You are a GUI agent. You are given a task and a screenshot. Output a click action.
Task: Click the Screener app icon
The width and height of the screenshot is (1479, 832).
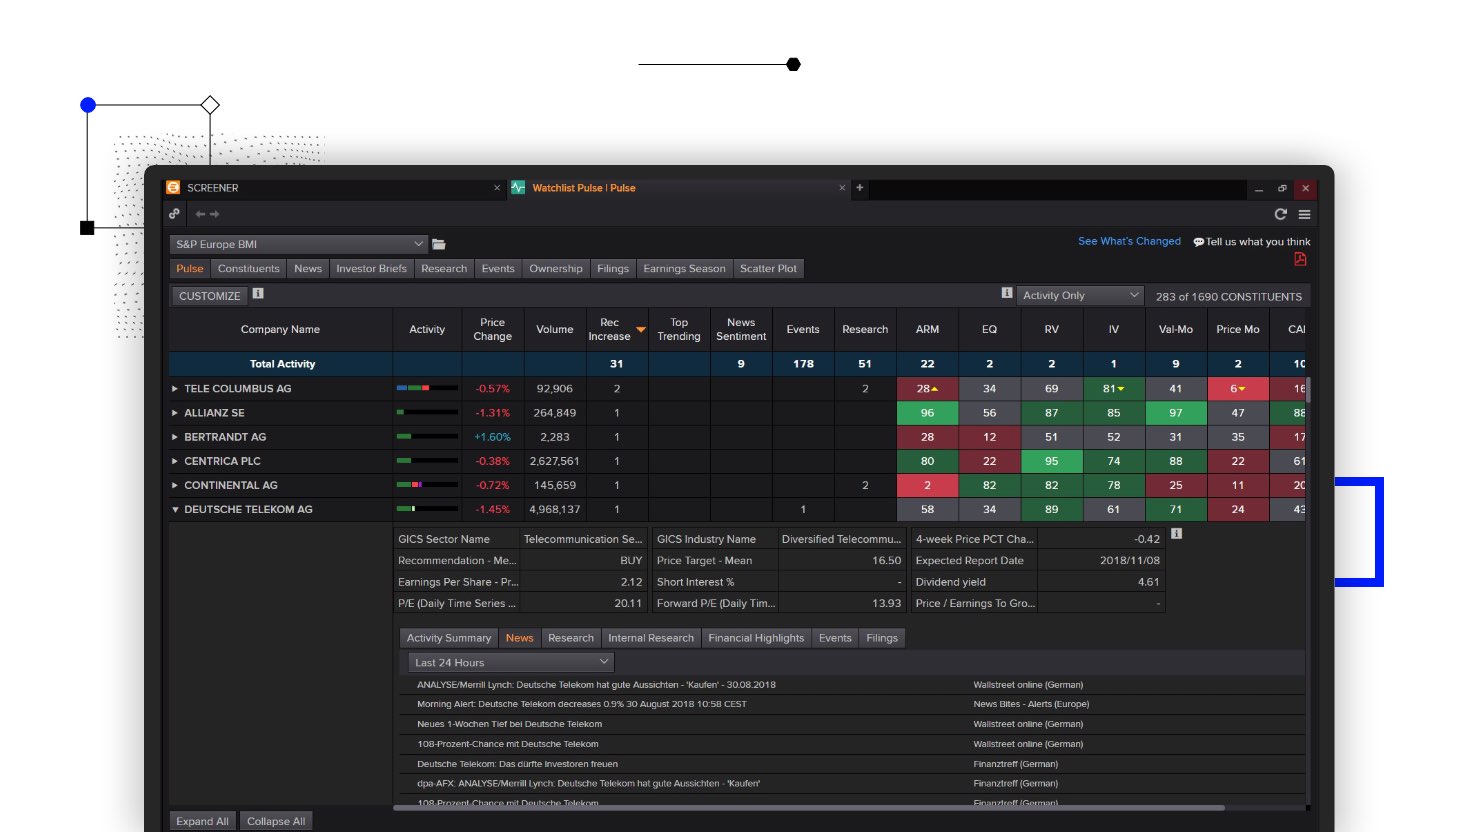click(x=173, y=187)
